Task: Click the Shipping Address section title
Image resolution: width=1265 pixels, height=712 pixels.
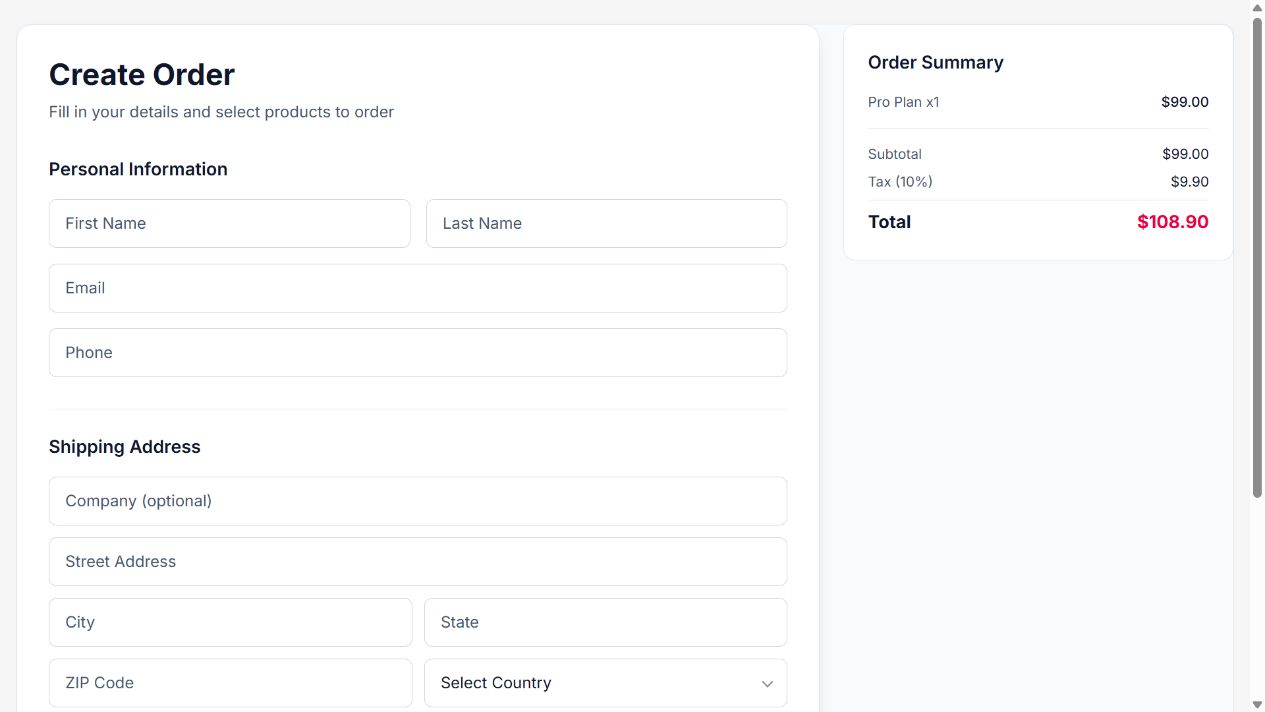Action: coord(125,447)
